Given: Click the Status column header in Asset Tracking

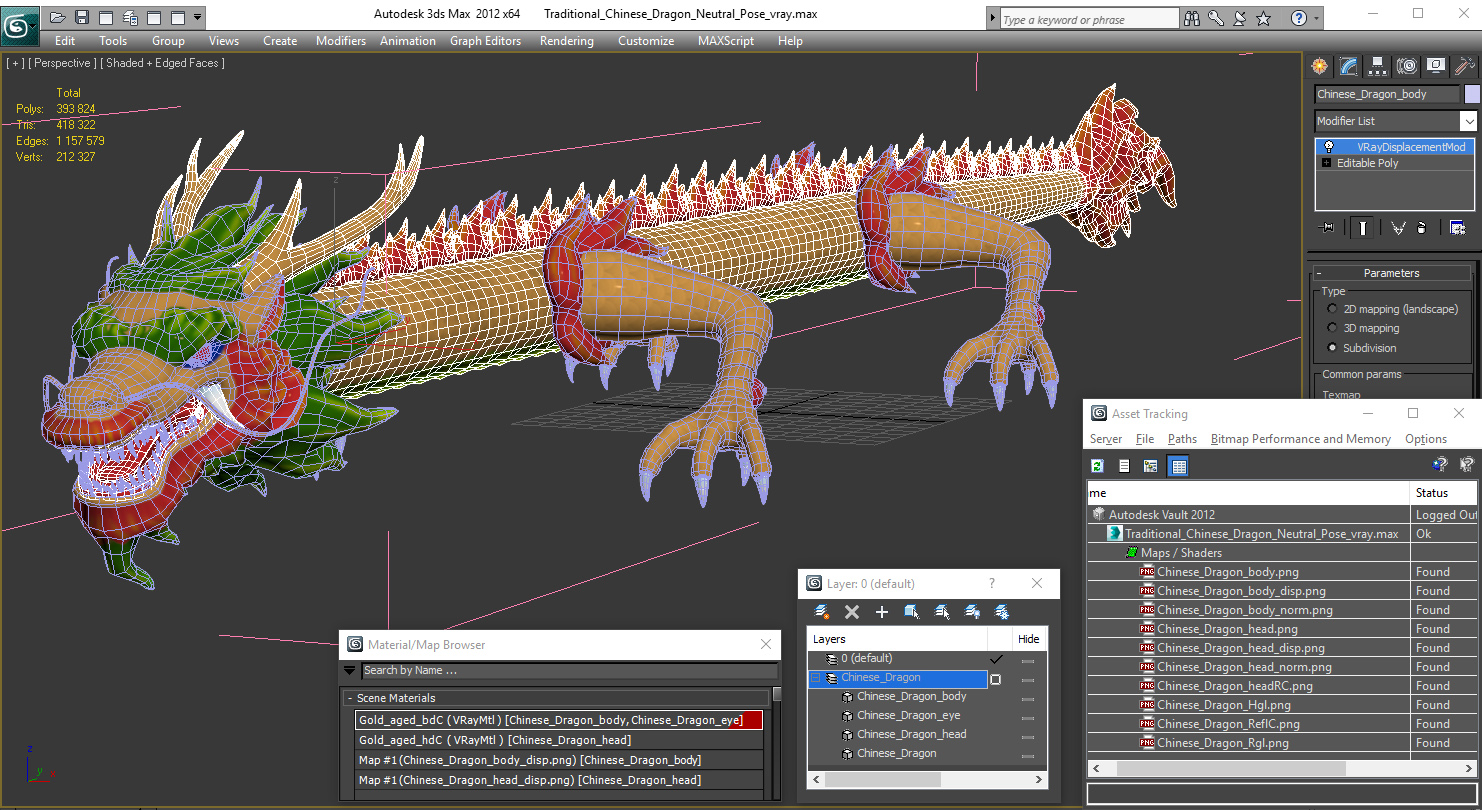Looking at the screenshot, I should [1443, 493].
